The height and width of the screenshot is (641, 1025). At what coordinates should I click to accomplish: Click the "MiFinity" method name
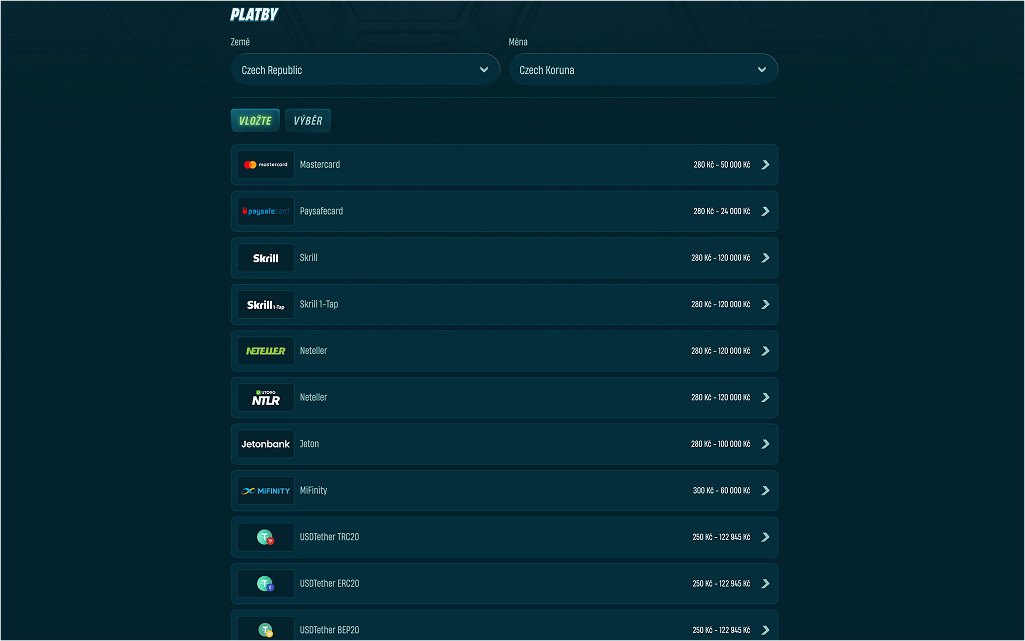pos(313,491)
